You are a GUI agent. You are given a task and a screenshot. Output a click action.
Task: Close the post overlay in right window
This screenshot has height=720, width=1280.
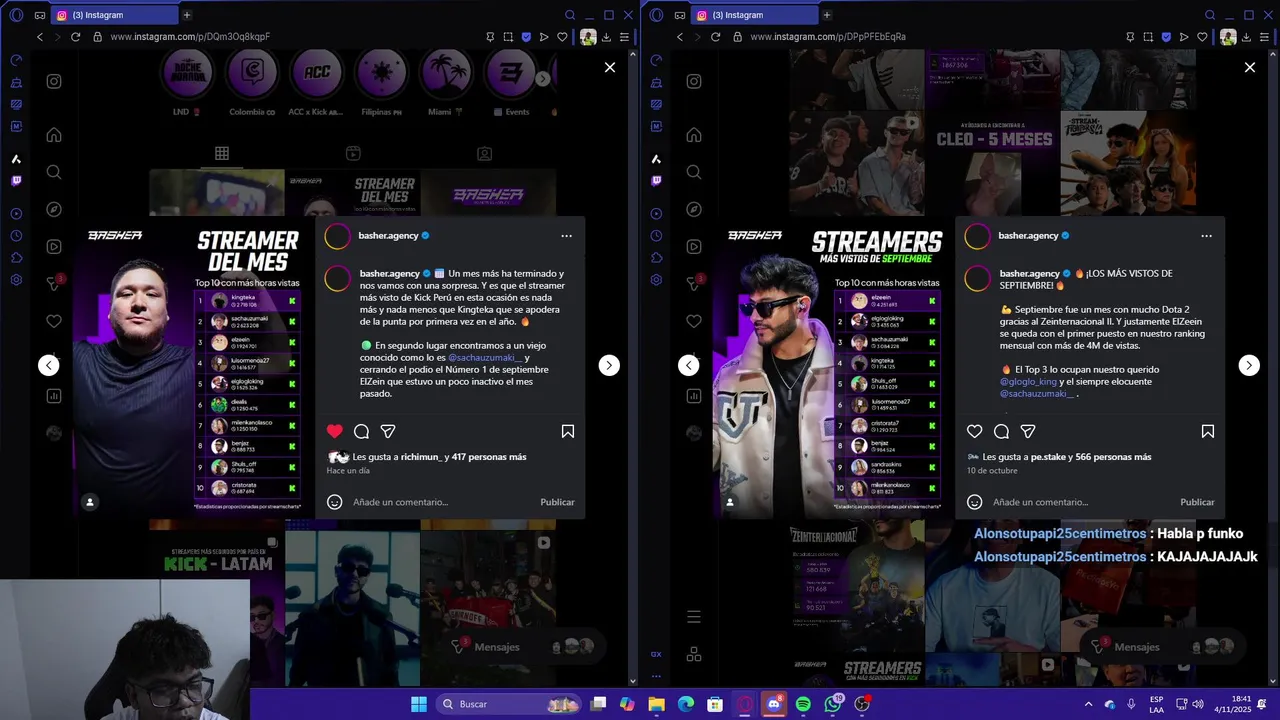click(1250, 67)
